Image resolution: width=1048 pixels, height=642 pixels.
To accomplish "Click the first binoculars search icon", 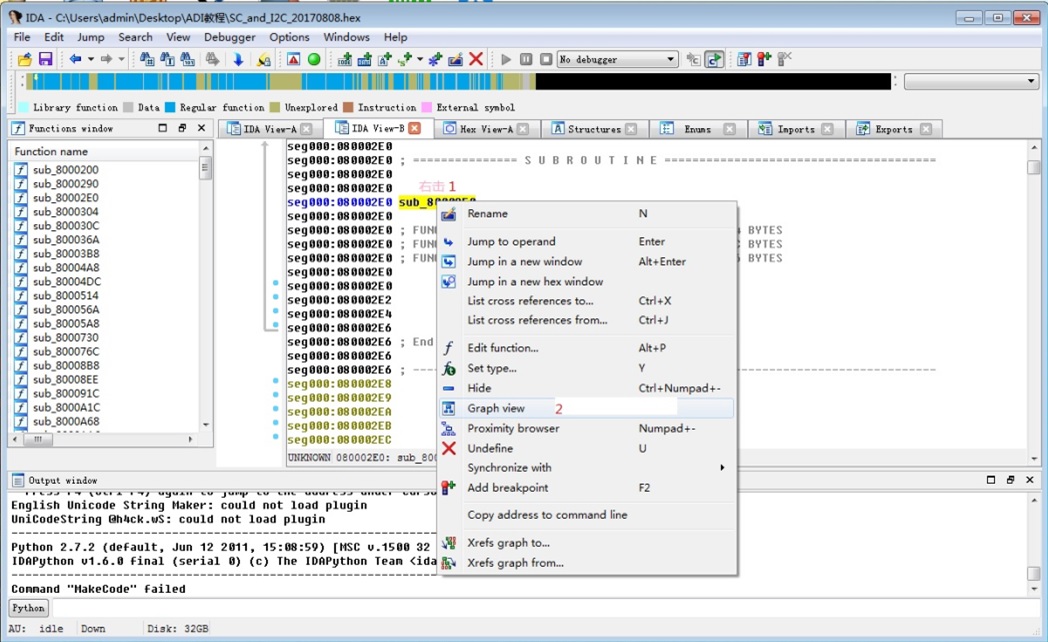I will pyautogui.click(x=146, y=59).
